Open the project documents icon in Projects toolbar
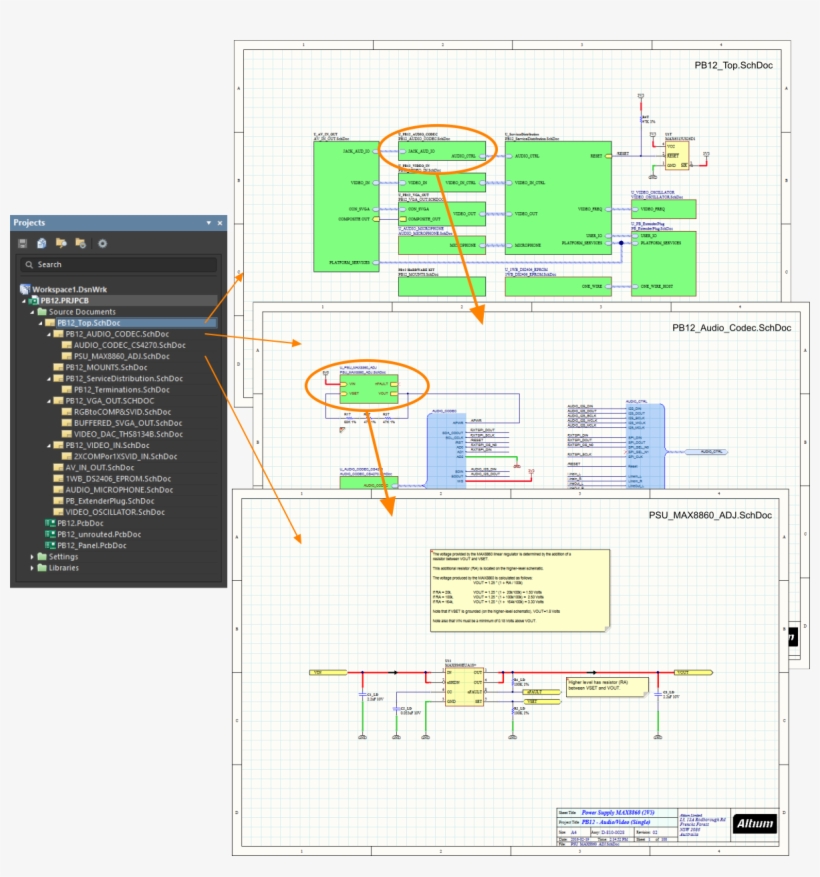The image size is (820, 877). (40, 242)
